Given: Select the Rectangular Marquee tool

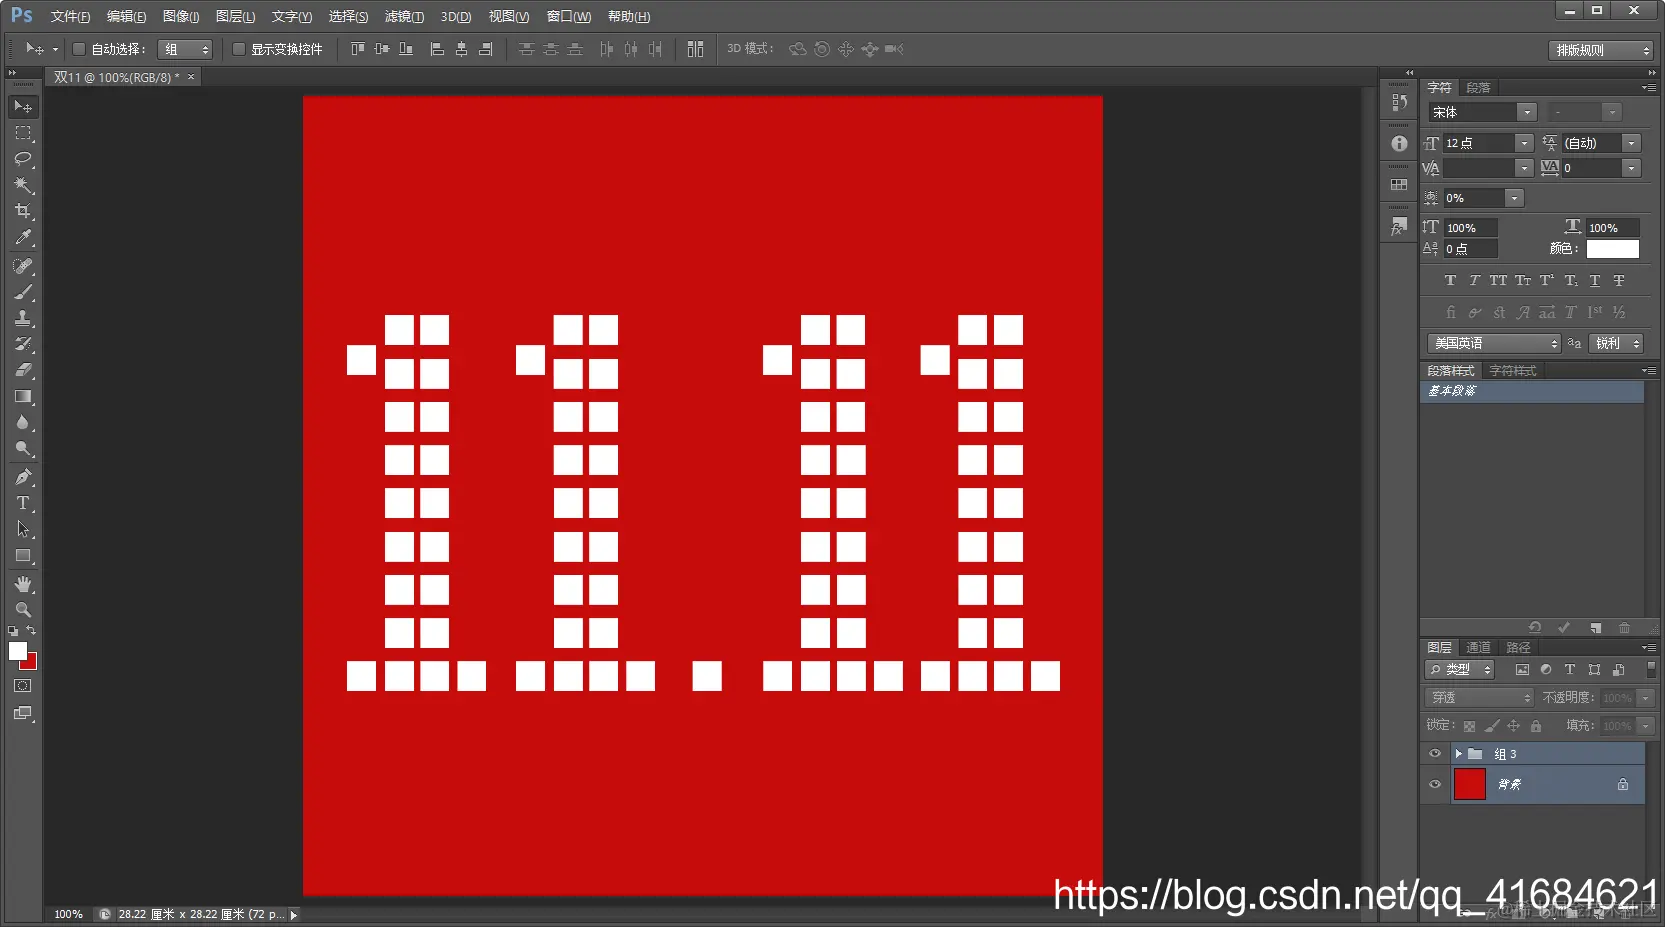Looking at the screenshot, I should pyautogui.click(x=23, y=133).
